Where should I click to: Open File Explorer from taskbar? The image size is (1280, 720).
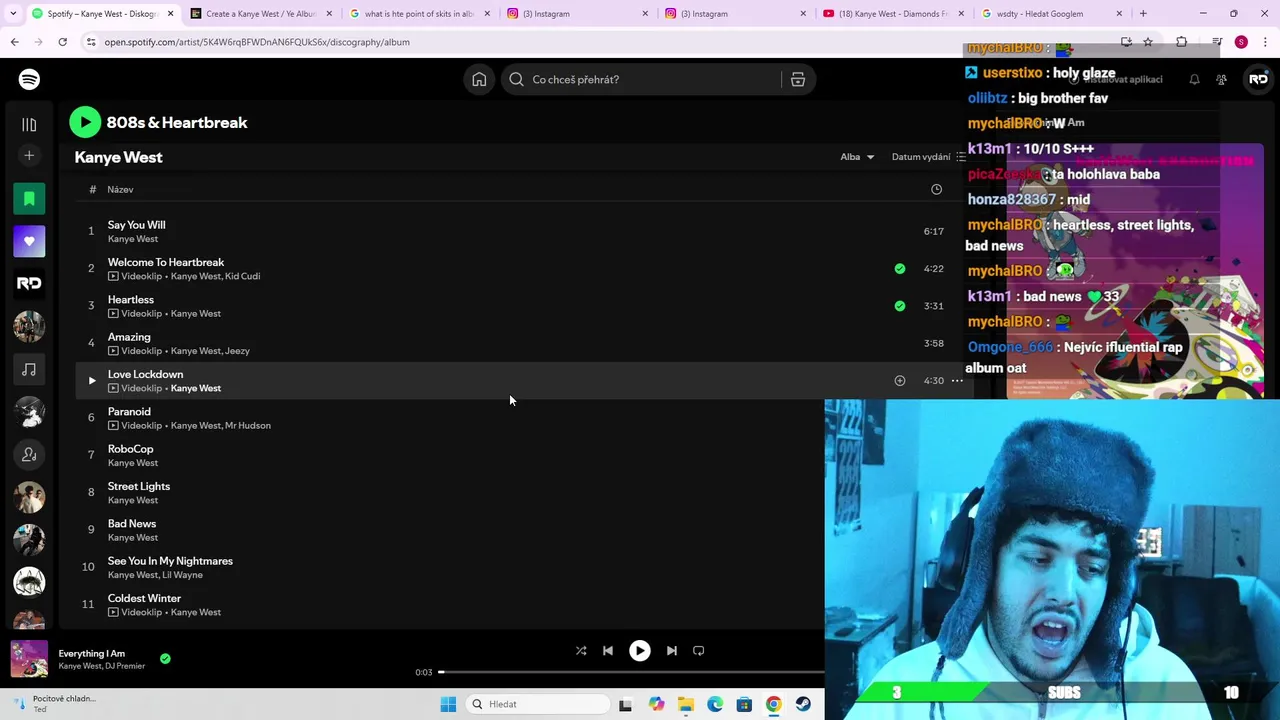click(686, 705)
